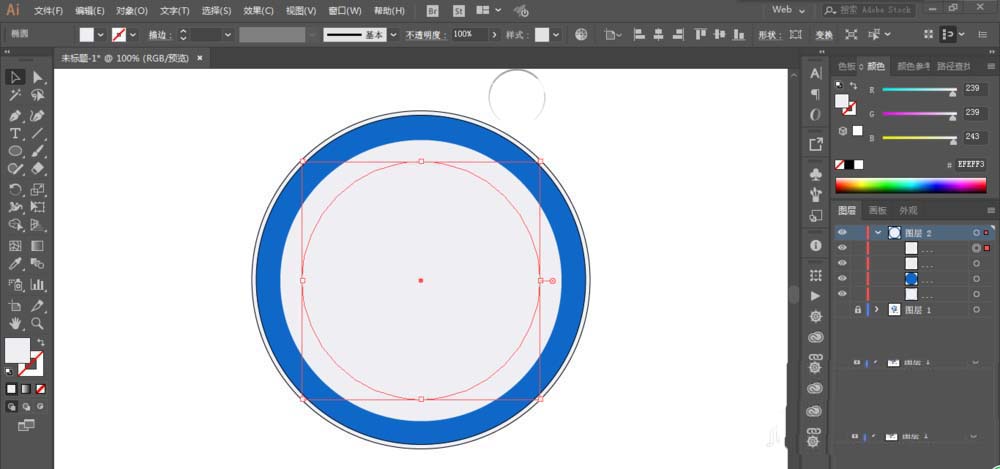Click the hex color value field
1000x469 pixels.
pos(970,164)
